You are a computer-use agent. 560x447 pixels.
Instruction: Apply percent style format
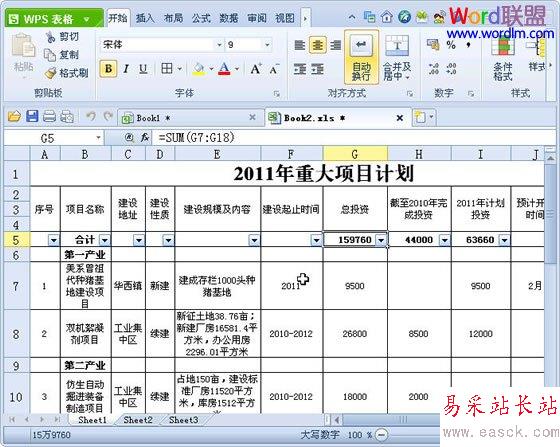[451, 45]
